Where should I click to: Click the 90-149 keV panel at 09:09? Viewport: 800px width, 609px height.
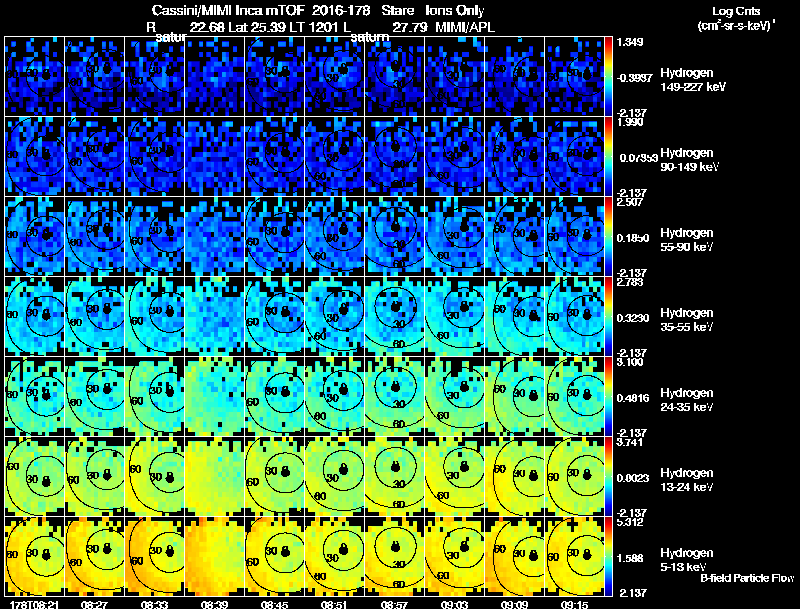[514, 156]
